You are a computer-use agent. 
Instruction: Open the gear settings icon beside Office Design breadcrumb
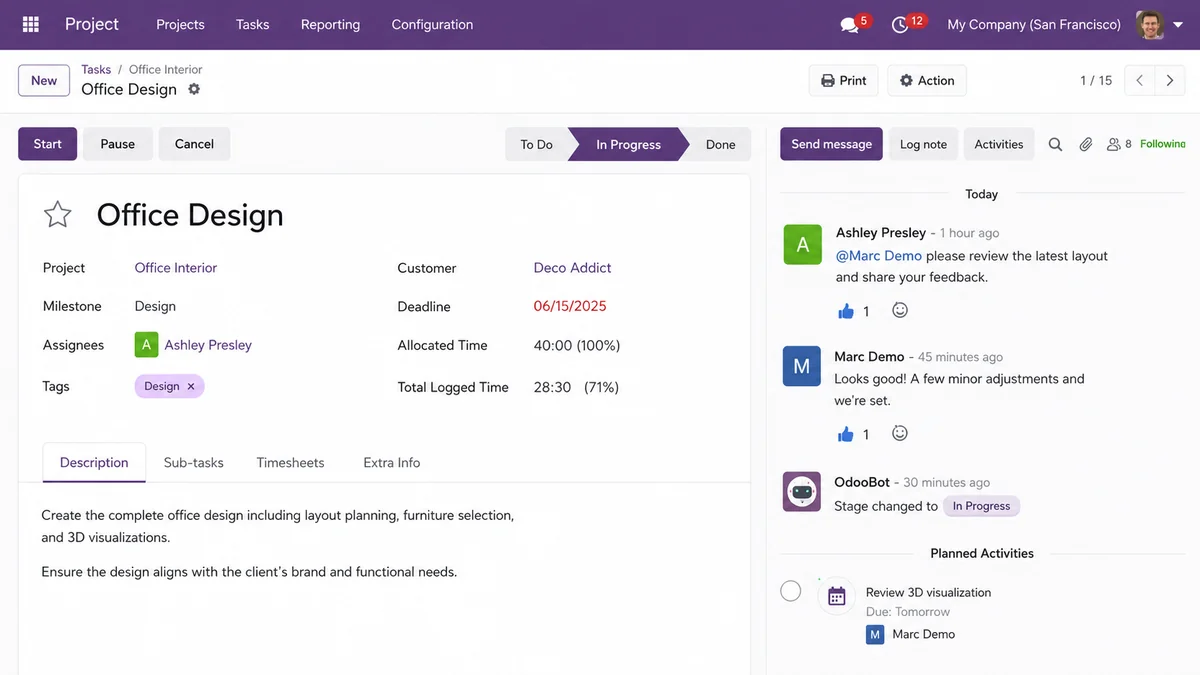(194, 89)
